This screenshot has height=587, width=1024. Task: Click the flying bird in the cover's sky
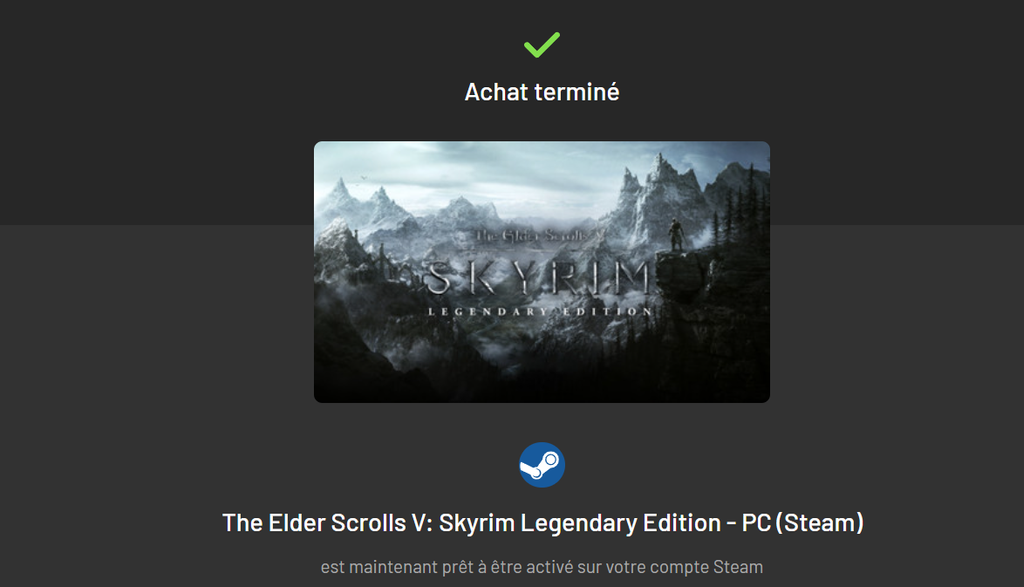[x=364, y=177]
